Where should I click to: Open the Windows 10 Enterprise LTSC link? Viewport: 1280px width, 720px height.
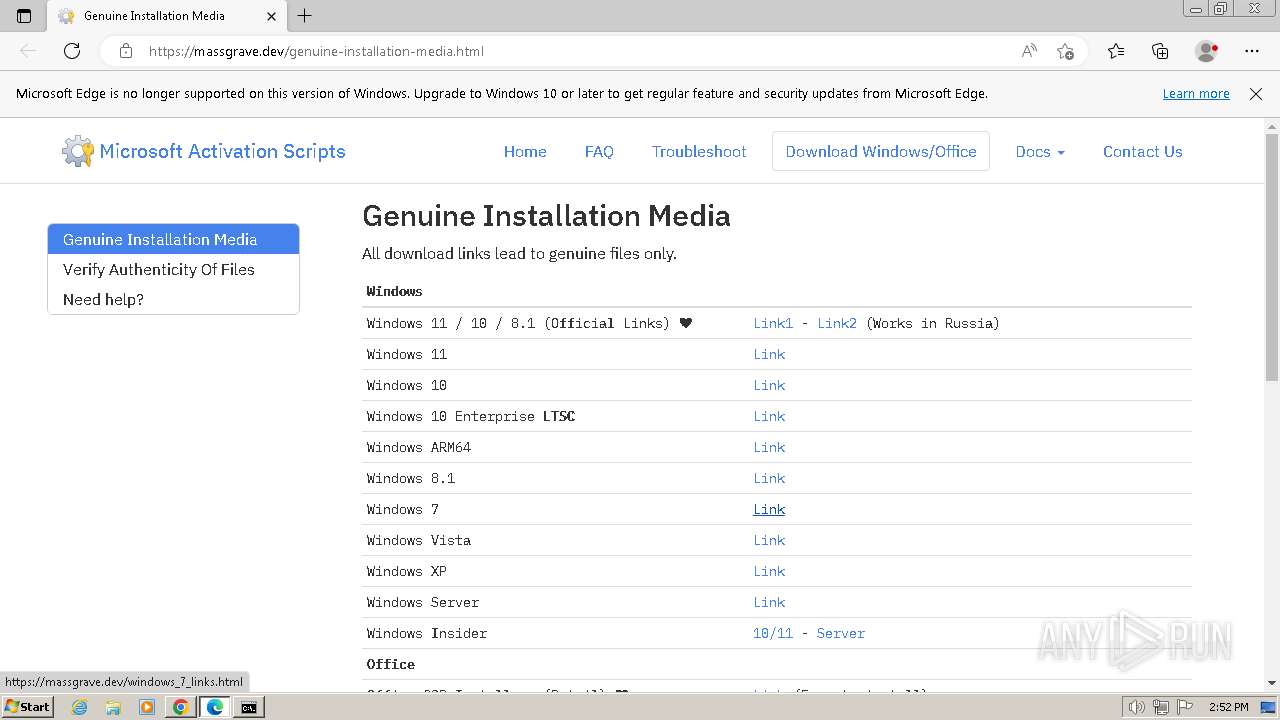[x=769, y=416]
